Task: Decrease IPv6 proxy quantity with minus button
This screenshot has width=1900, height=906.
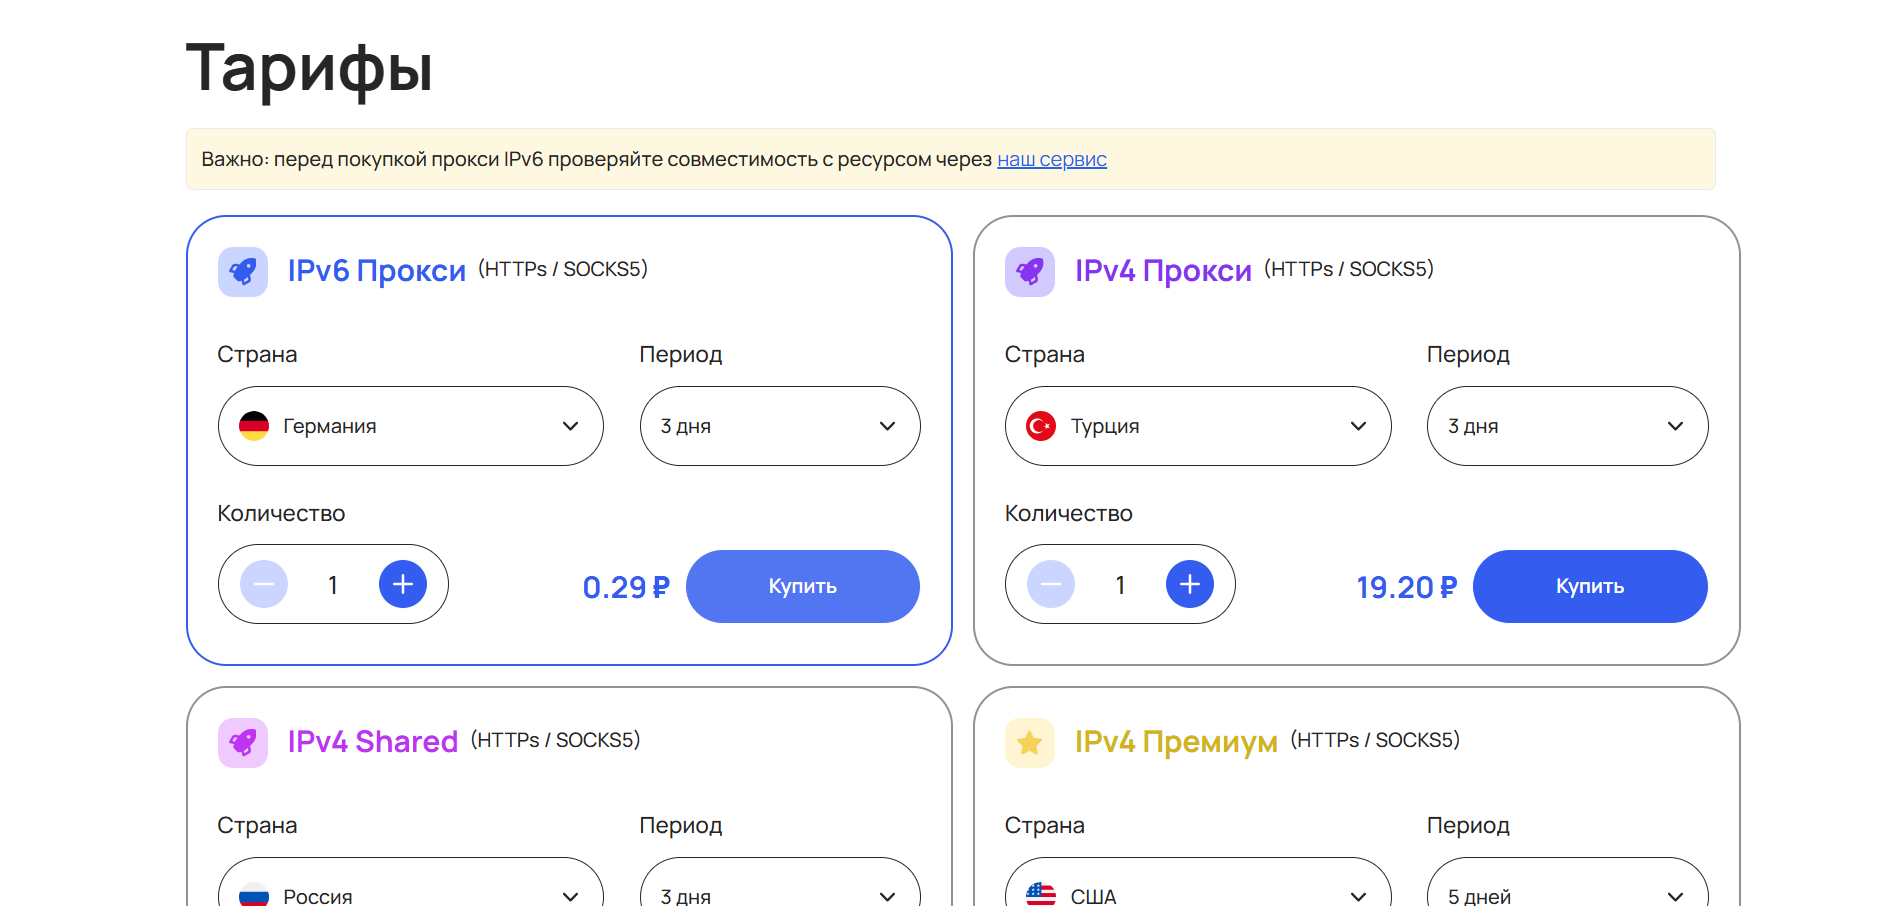Action: click(x=264, y=584)
